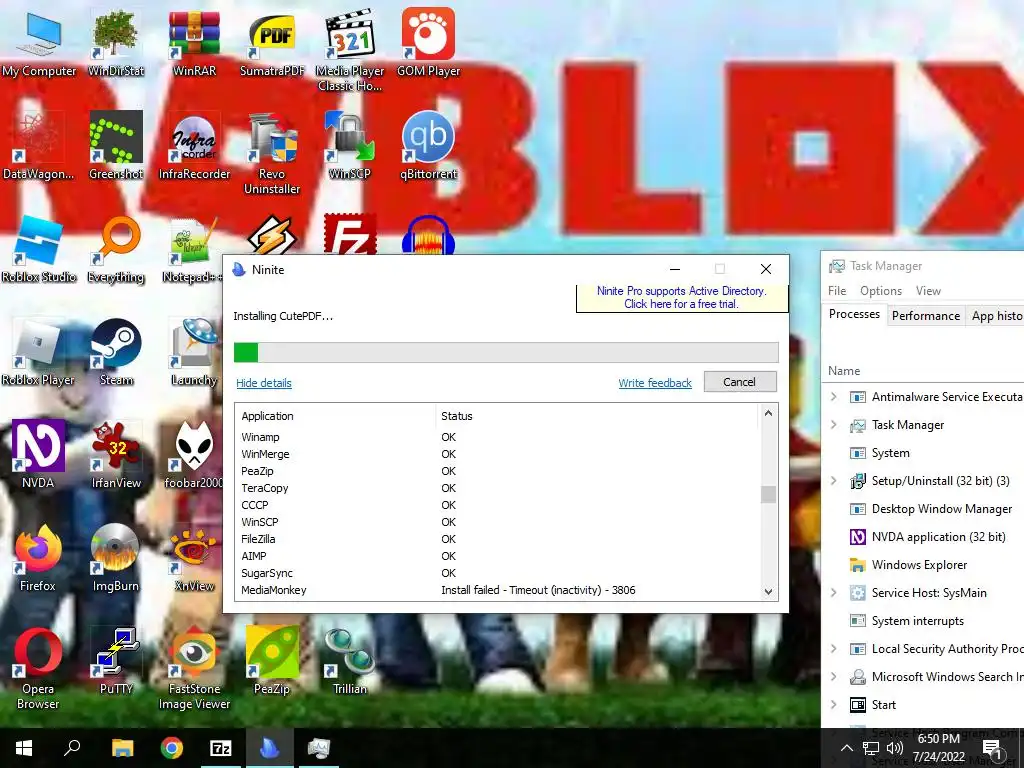Click the FastStone Image Viewer icon
This screenshot has width=1024, height=768.
(194, 669)
